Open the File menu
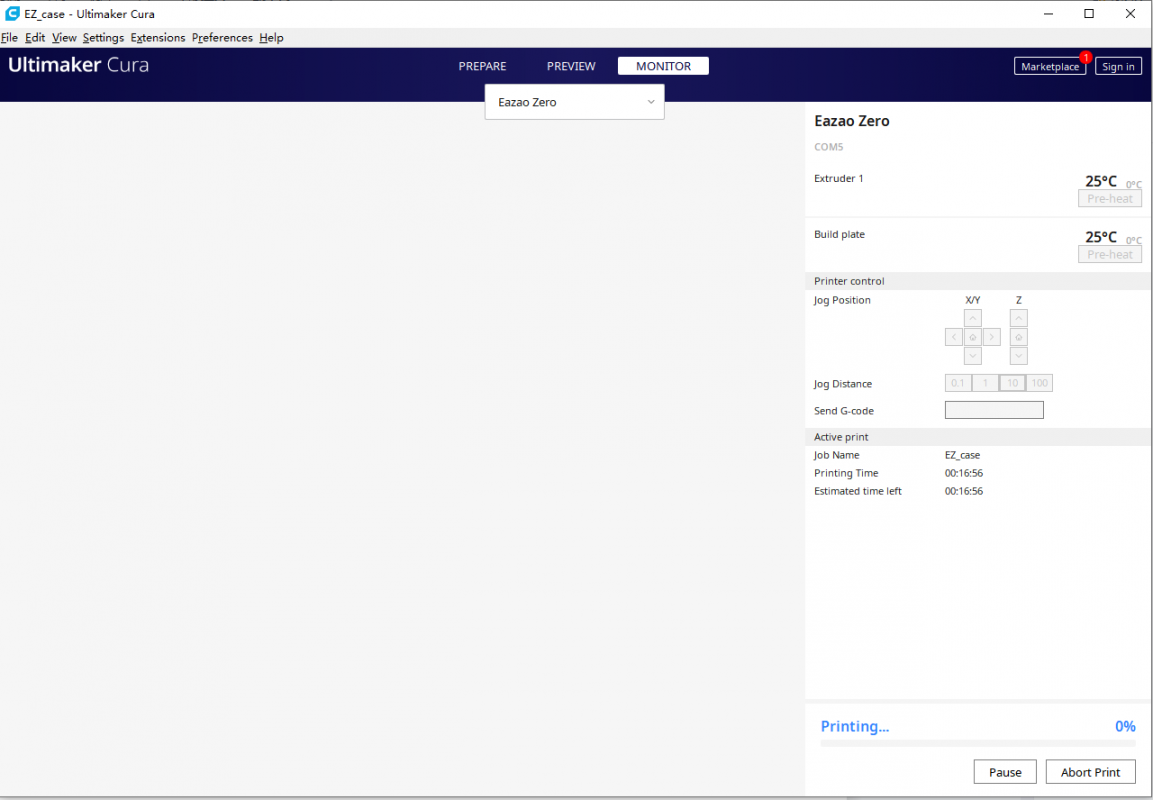Image resolution: width=1153 pixels, height=800 pixels. [10, 38]
